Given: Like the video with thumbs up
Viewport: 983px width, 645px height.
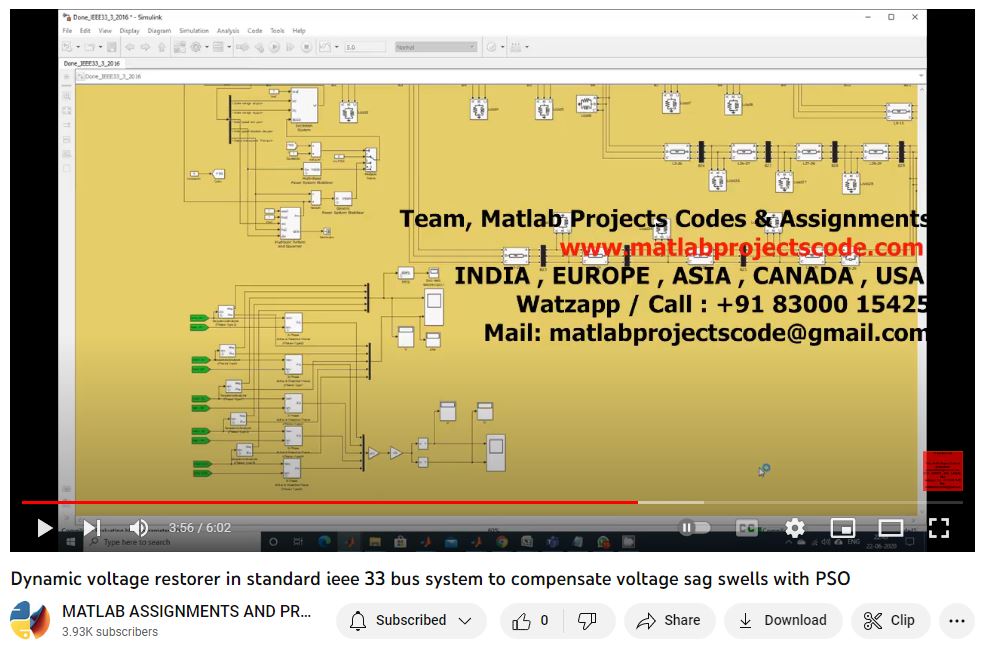Looking at the screenshot, I should point(531,620).
